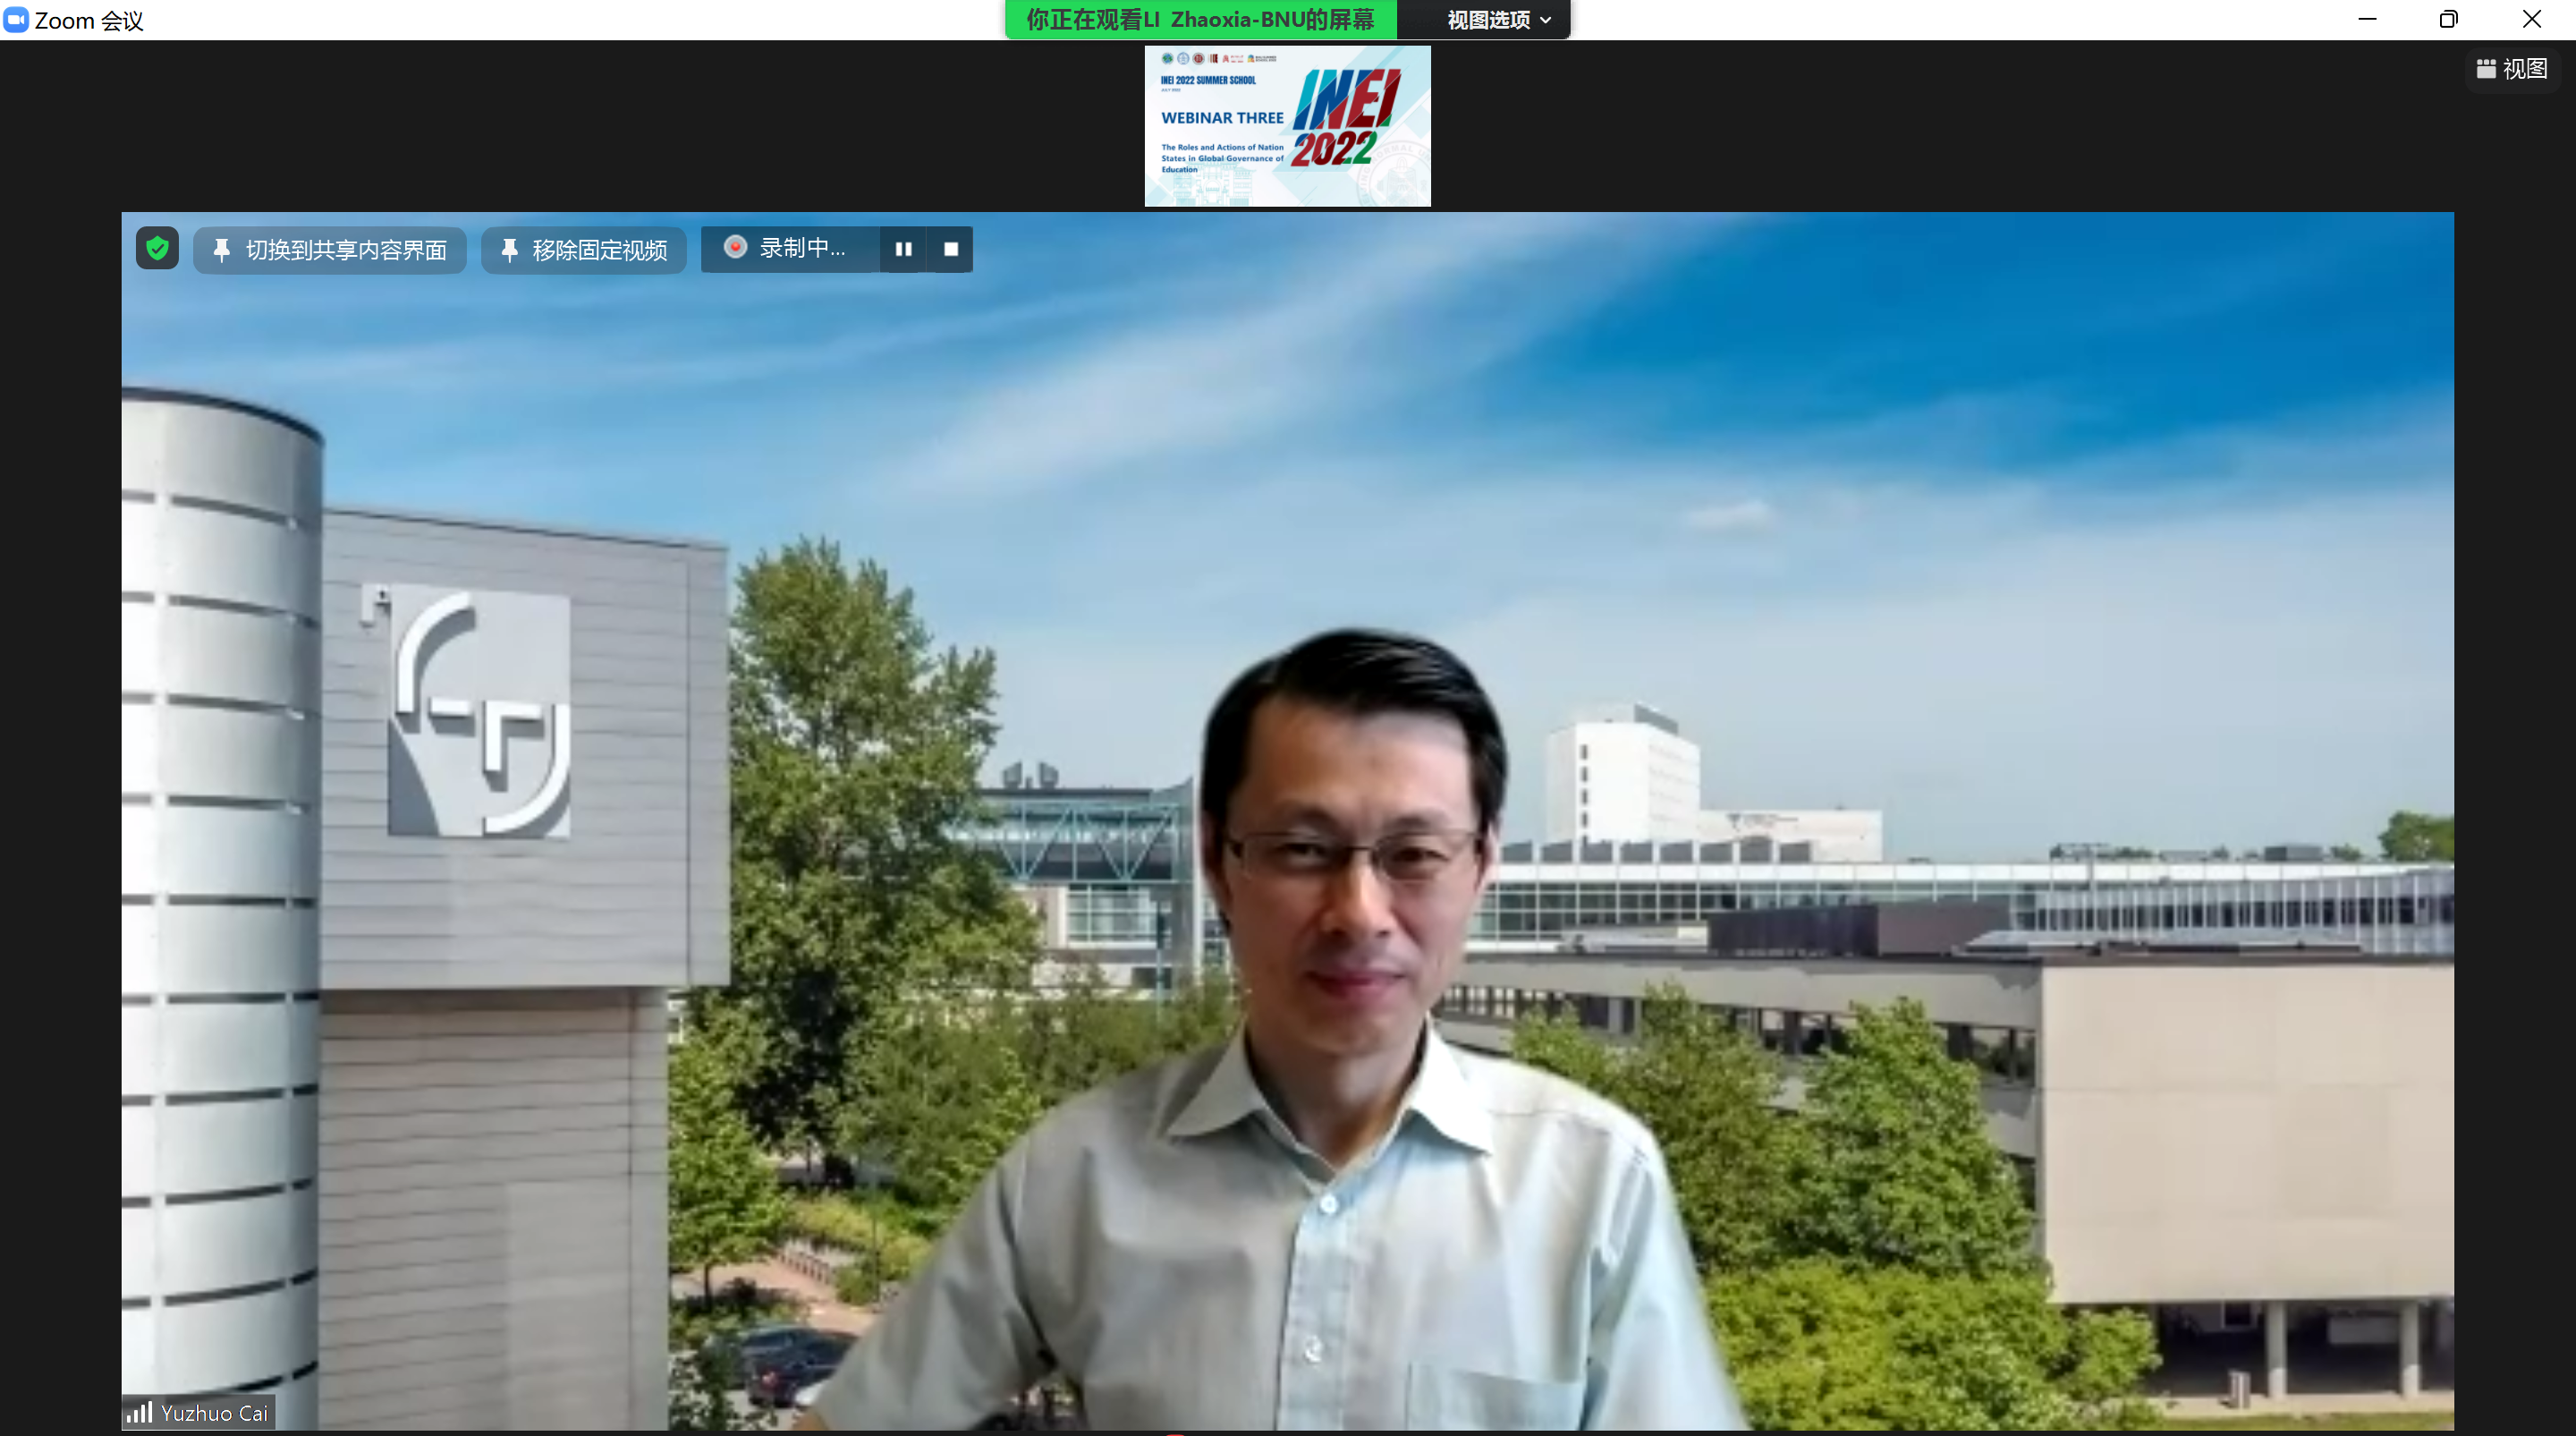Click the Zoom logo in title bar
The width and height of the screenshot is (2576, 1436).
(x=16, y=20)
